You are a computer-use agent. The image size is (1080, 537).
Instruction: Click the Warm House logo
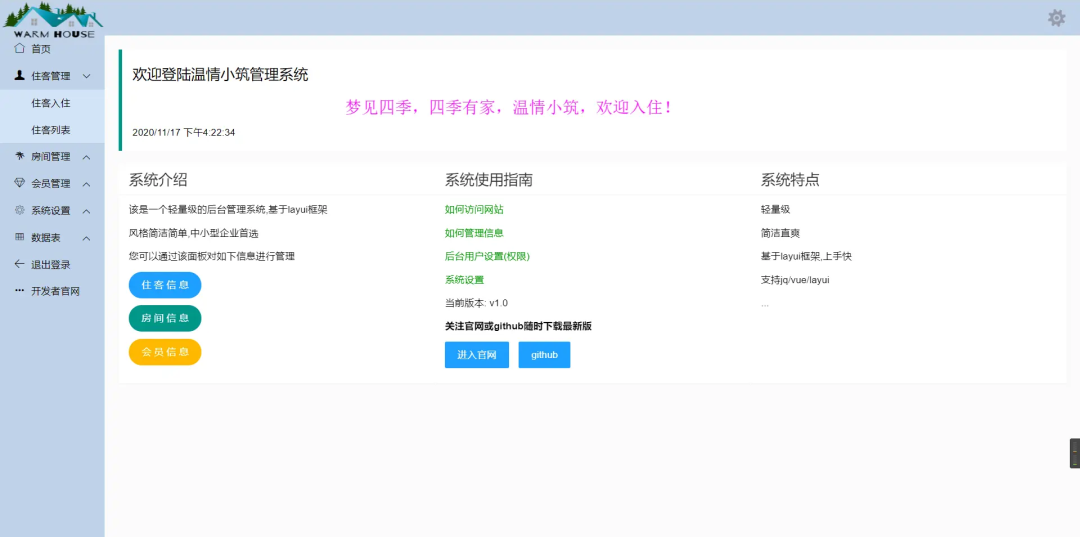coord(53,20)
